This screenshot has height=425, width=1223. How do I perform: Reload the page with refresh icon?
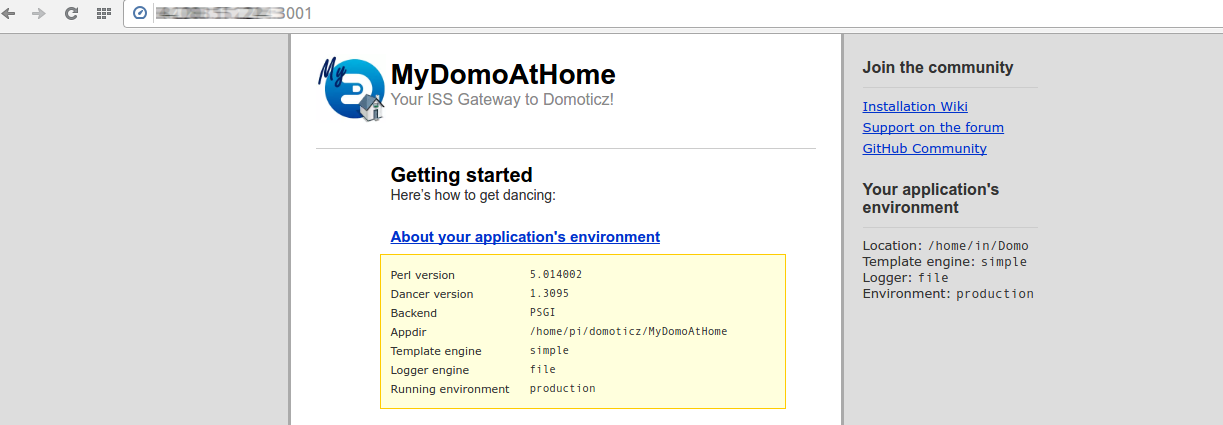pos(71,13)
